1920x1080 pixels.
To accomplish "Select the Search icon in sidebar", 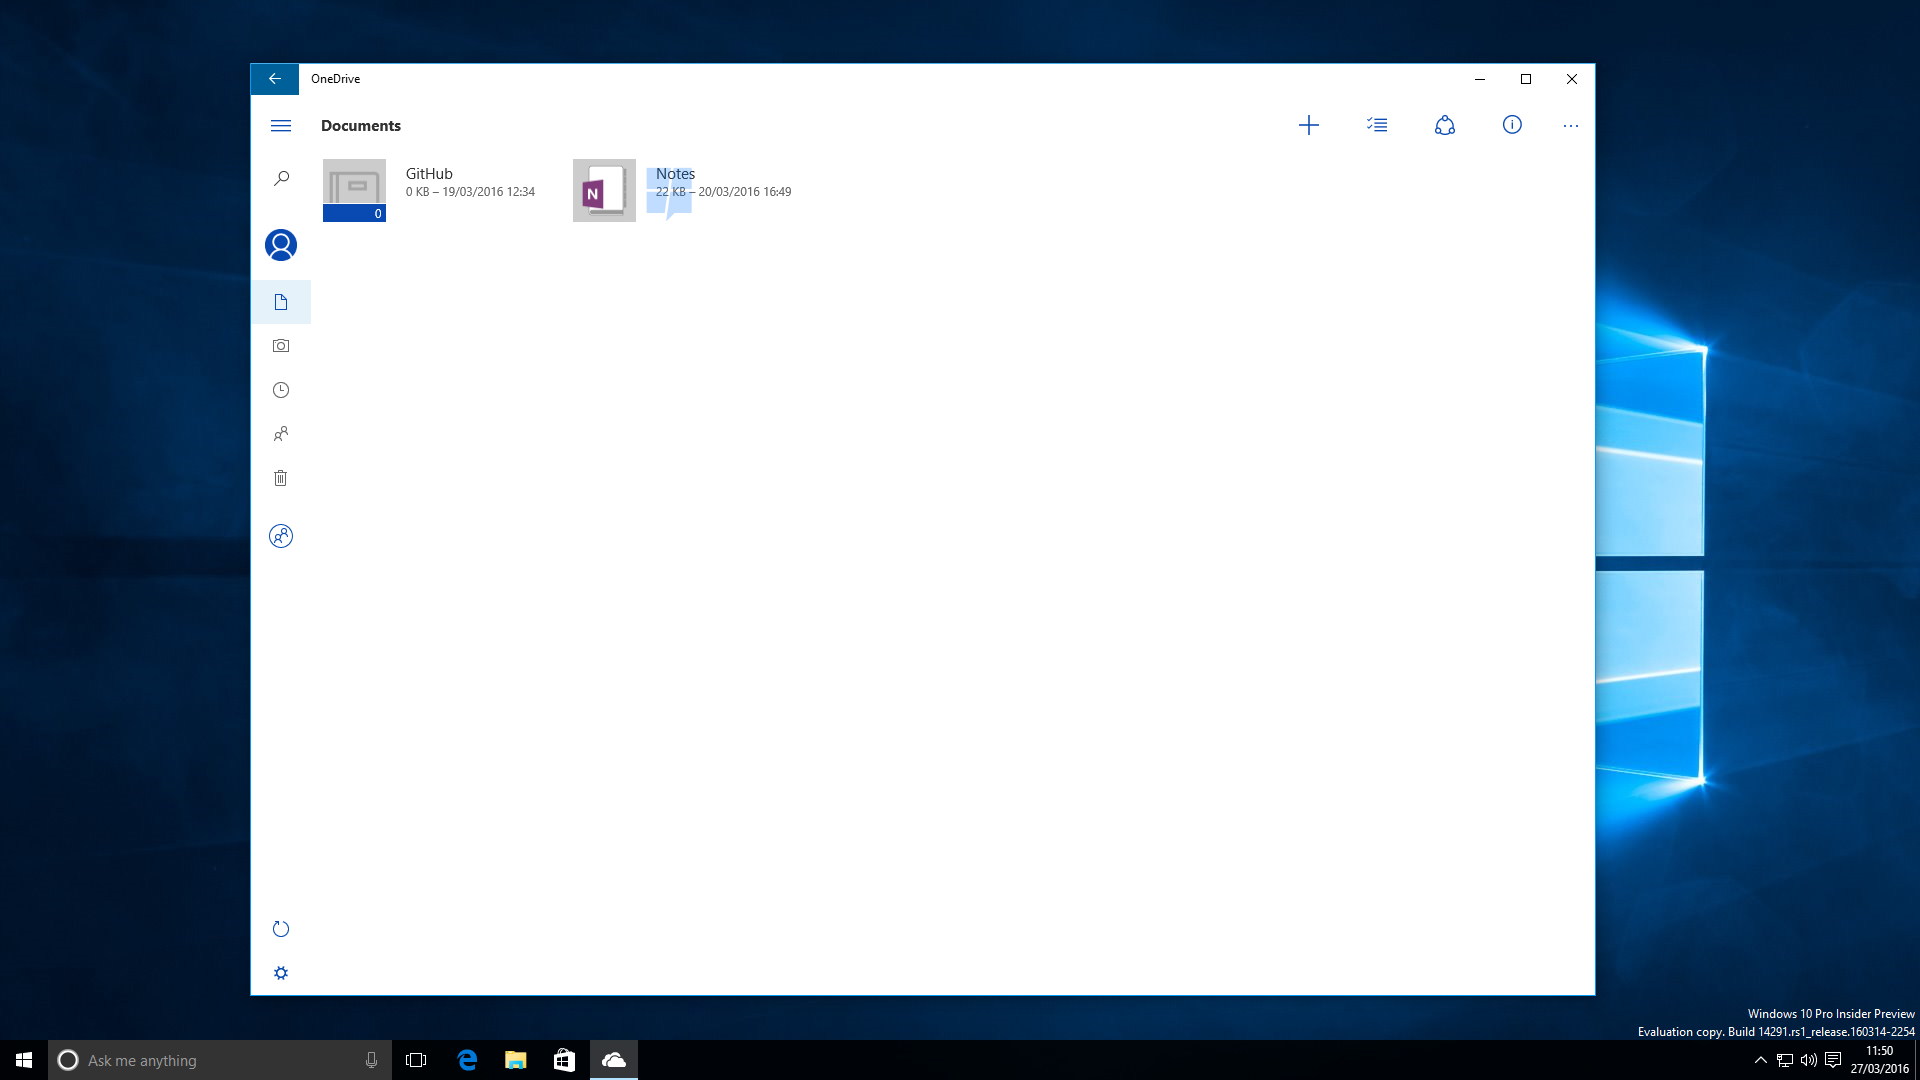I will (280, 178).
